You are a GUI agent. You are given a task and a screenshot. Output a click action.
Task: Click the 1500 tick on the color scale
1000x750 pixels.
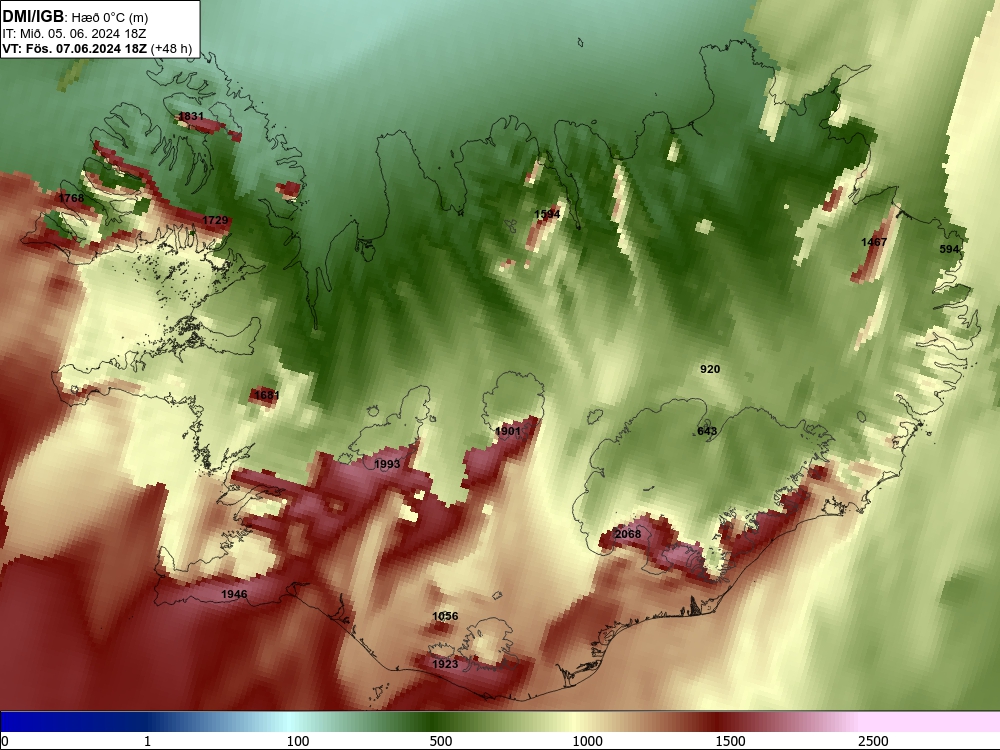click(730, 741)
